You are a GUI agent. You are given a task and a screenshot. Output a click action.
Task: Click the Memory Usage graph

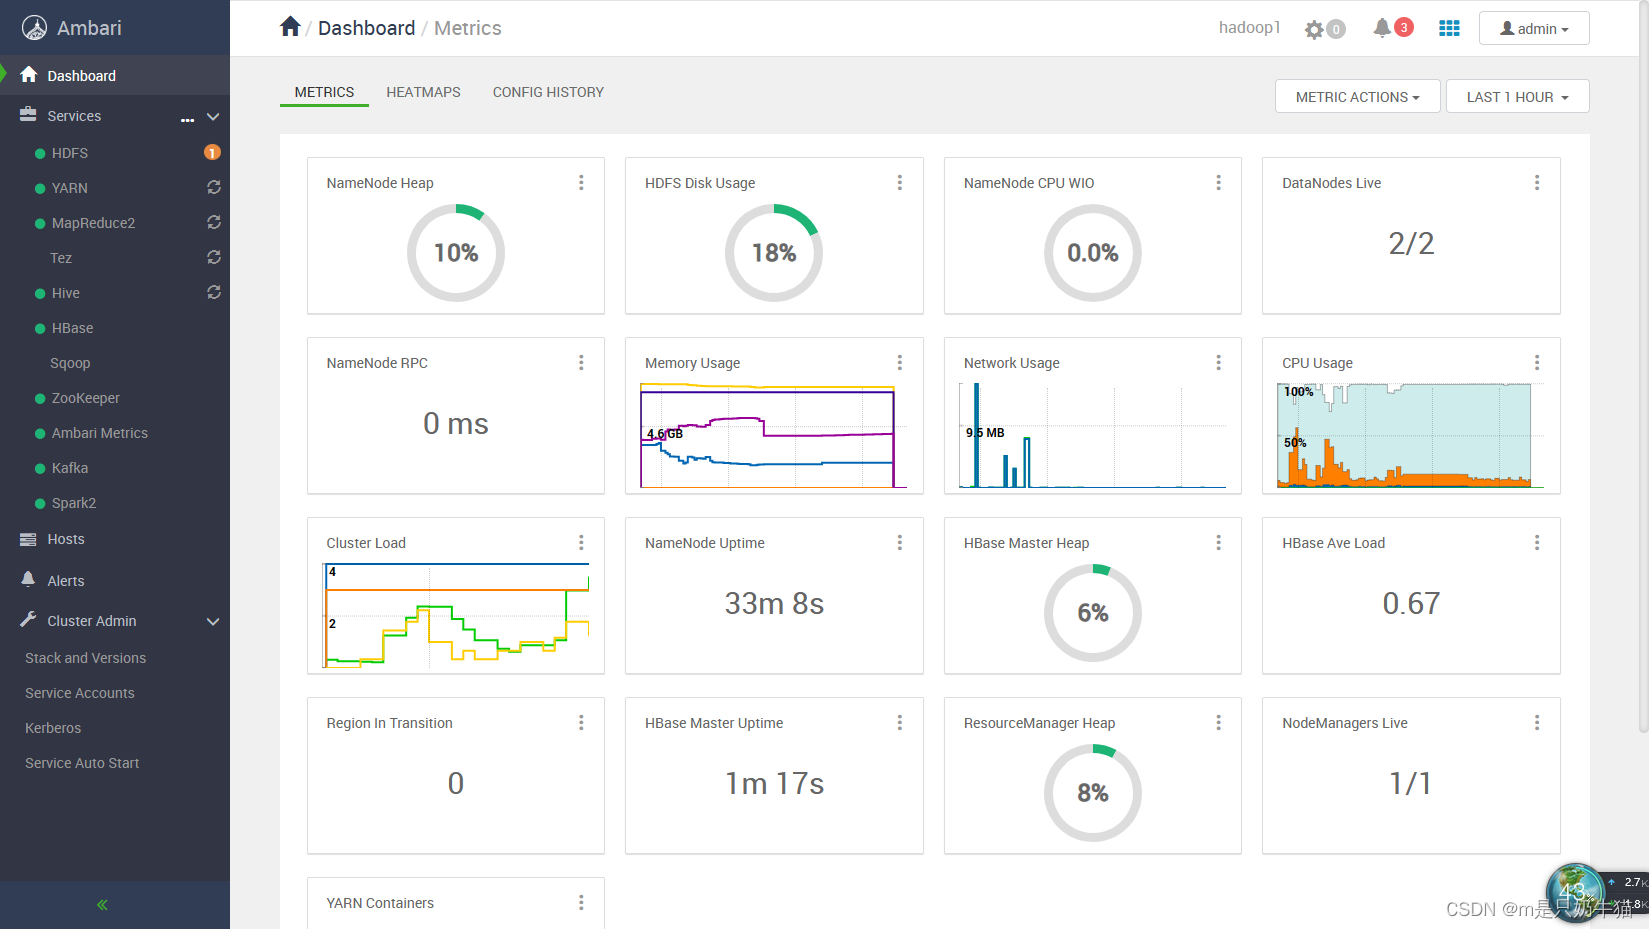[774, 435]
